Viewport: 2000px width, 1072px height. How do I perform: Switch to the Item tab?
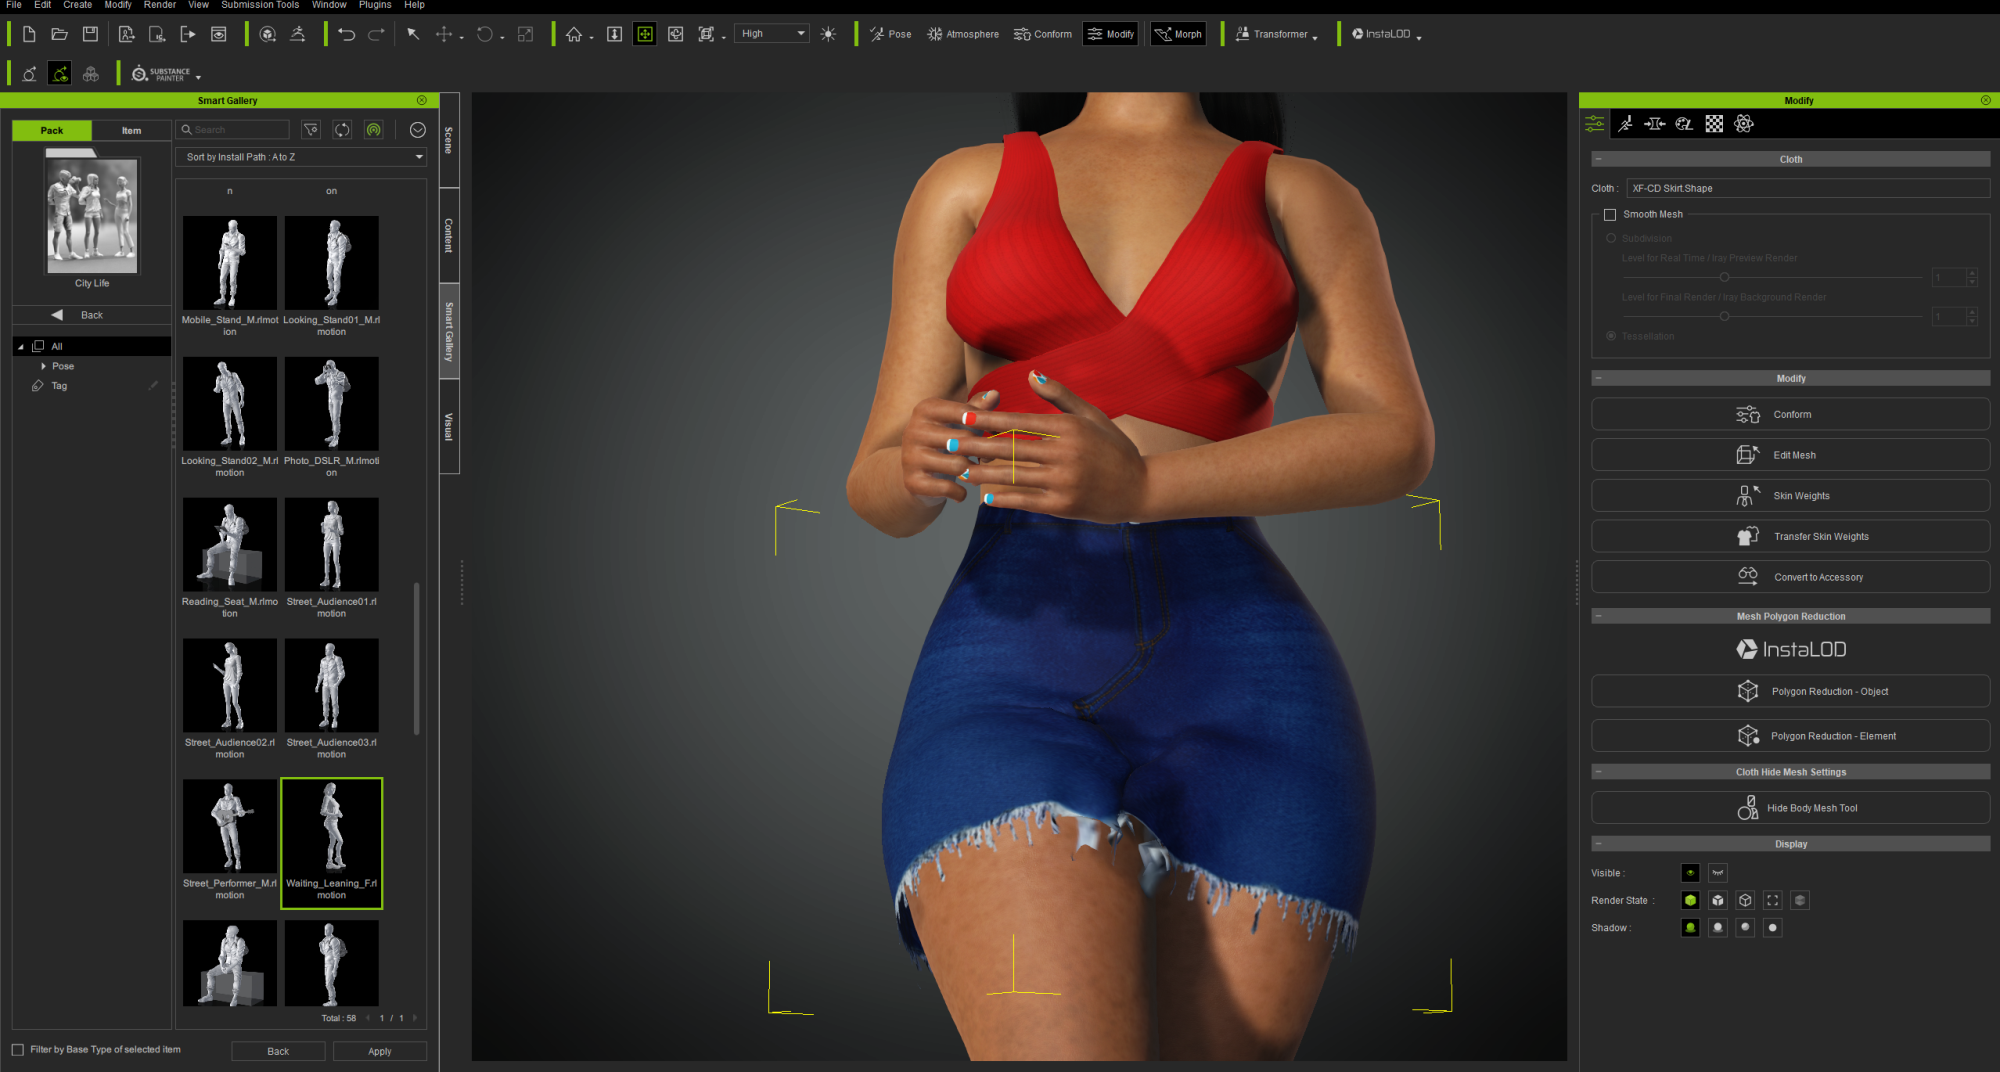click(x=131, y=131)
